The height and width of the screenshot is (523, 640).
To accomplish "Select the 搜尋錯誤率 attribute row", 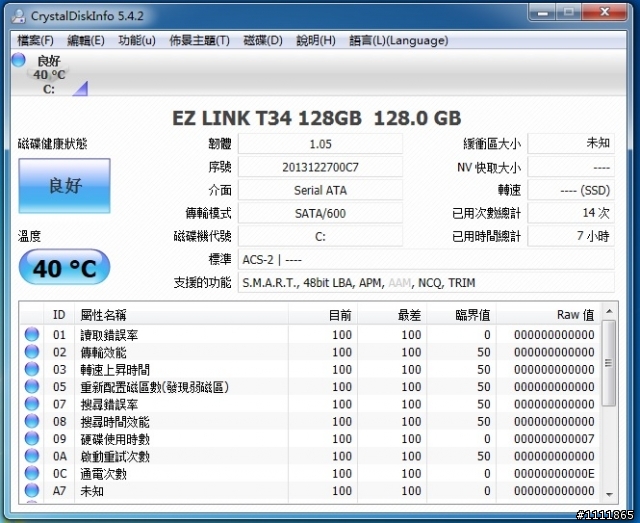I will [x=310, y=404].
